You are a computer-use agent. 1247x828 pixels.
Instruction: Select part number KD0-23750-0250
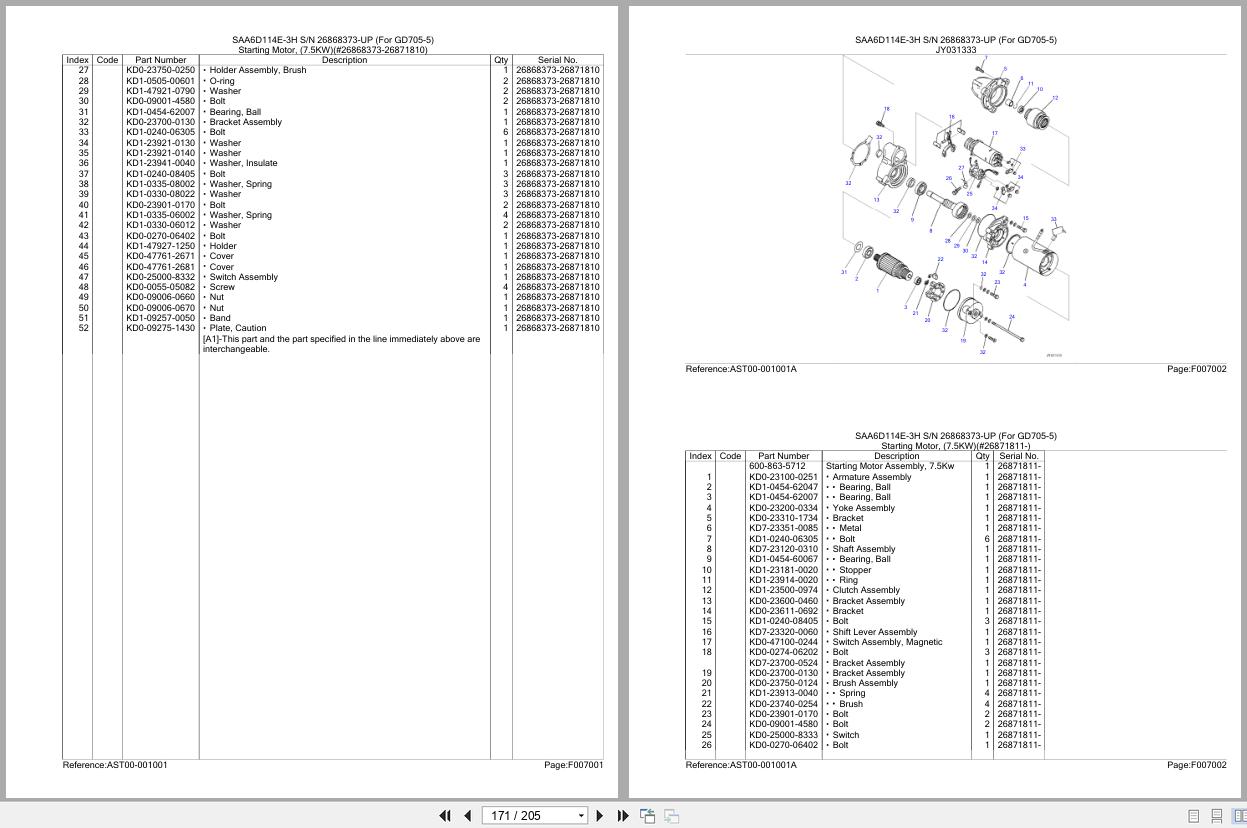[160, 70]
